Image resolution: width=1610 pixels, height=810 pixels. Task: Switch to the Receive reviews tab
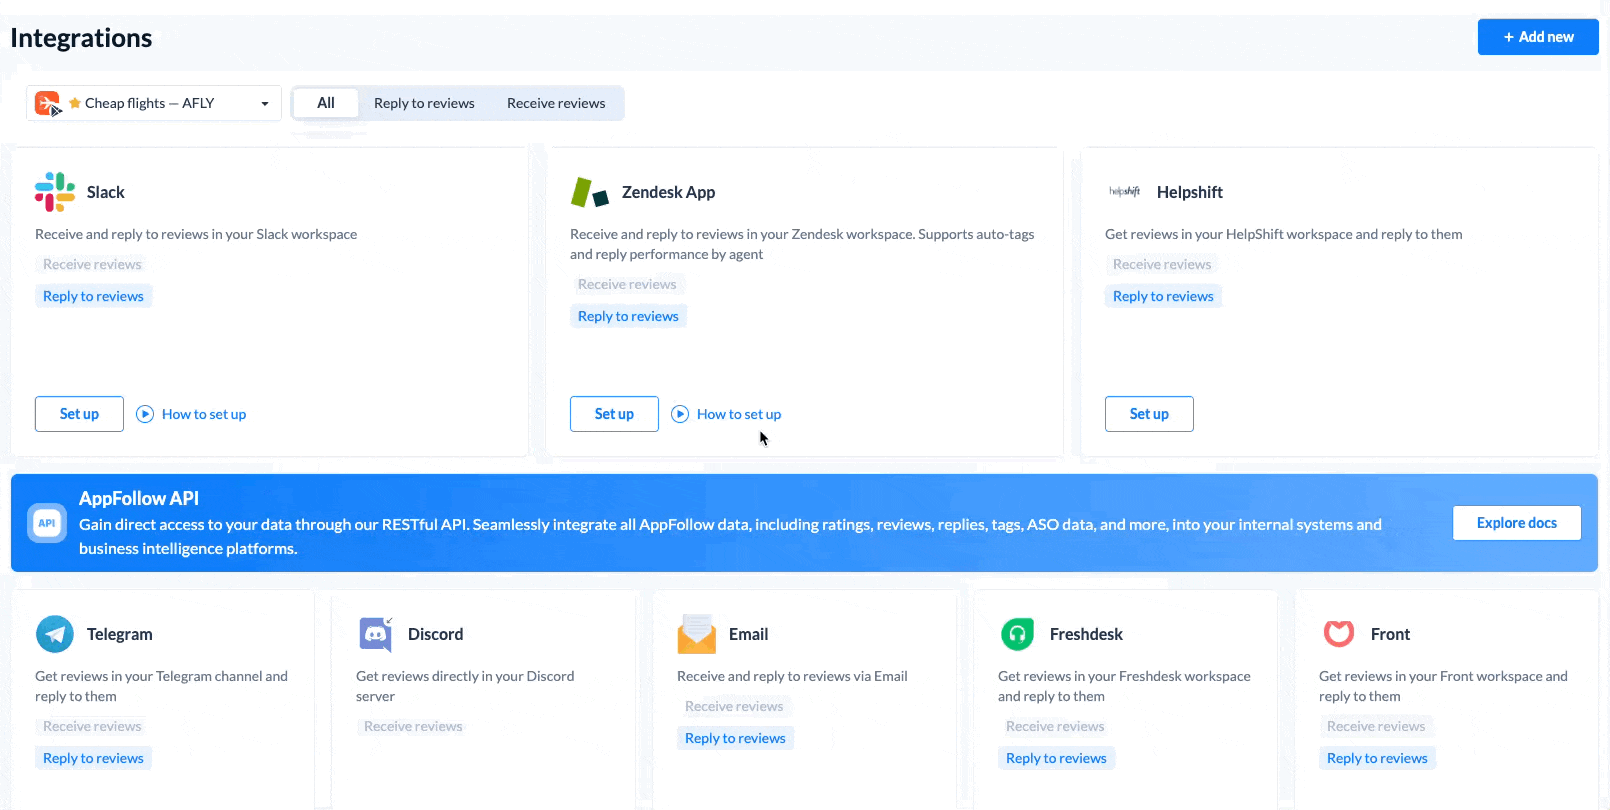click(x=556, y=103)
